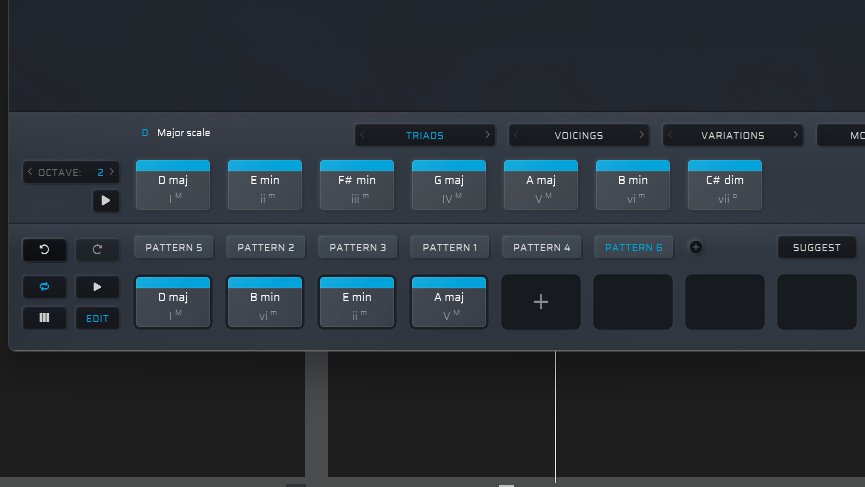This screenshot has height=487, width=865.
Task: Open the VOICINGS selector
Action: pos(579,135)
